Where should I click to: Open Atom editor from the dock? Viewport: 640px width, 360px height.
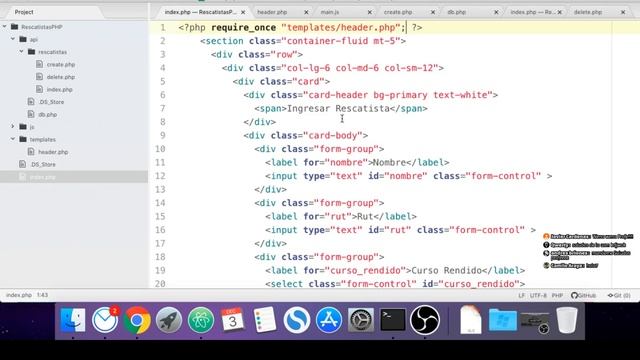click(201, 320)
